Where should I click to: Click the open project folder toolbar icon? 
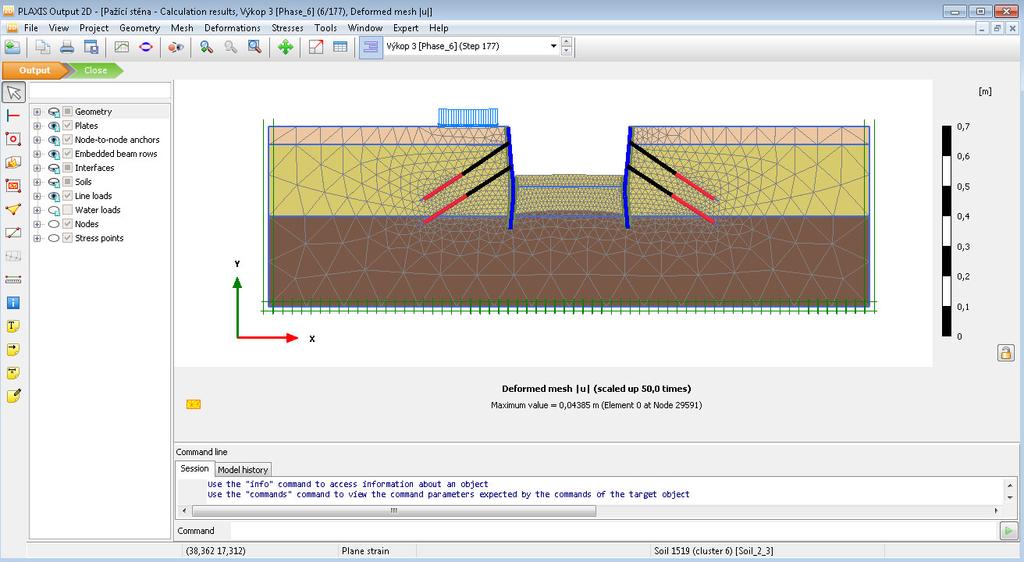[x=12, y=47]
